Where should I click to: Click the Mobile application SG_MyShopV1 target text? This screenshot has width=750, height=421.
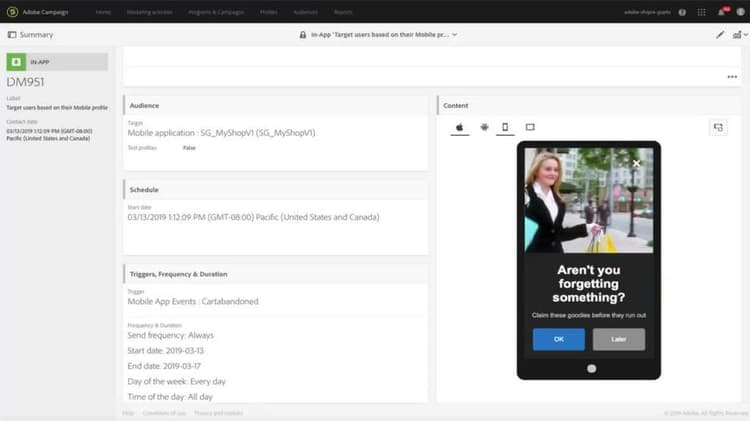click(x=221, y=133)
